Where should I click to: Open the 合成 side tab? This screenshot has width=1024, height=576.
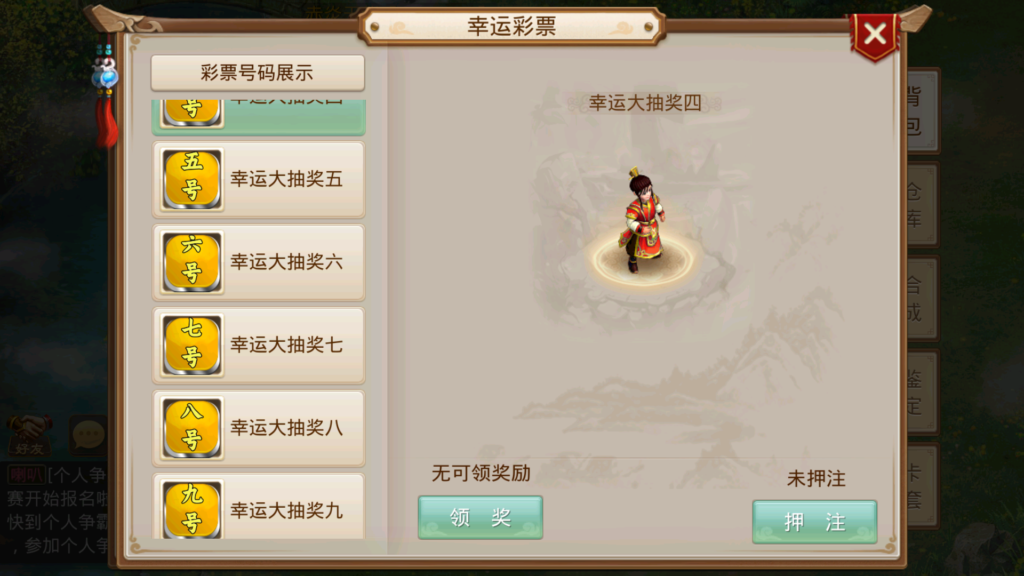click(x=921, y=298)
